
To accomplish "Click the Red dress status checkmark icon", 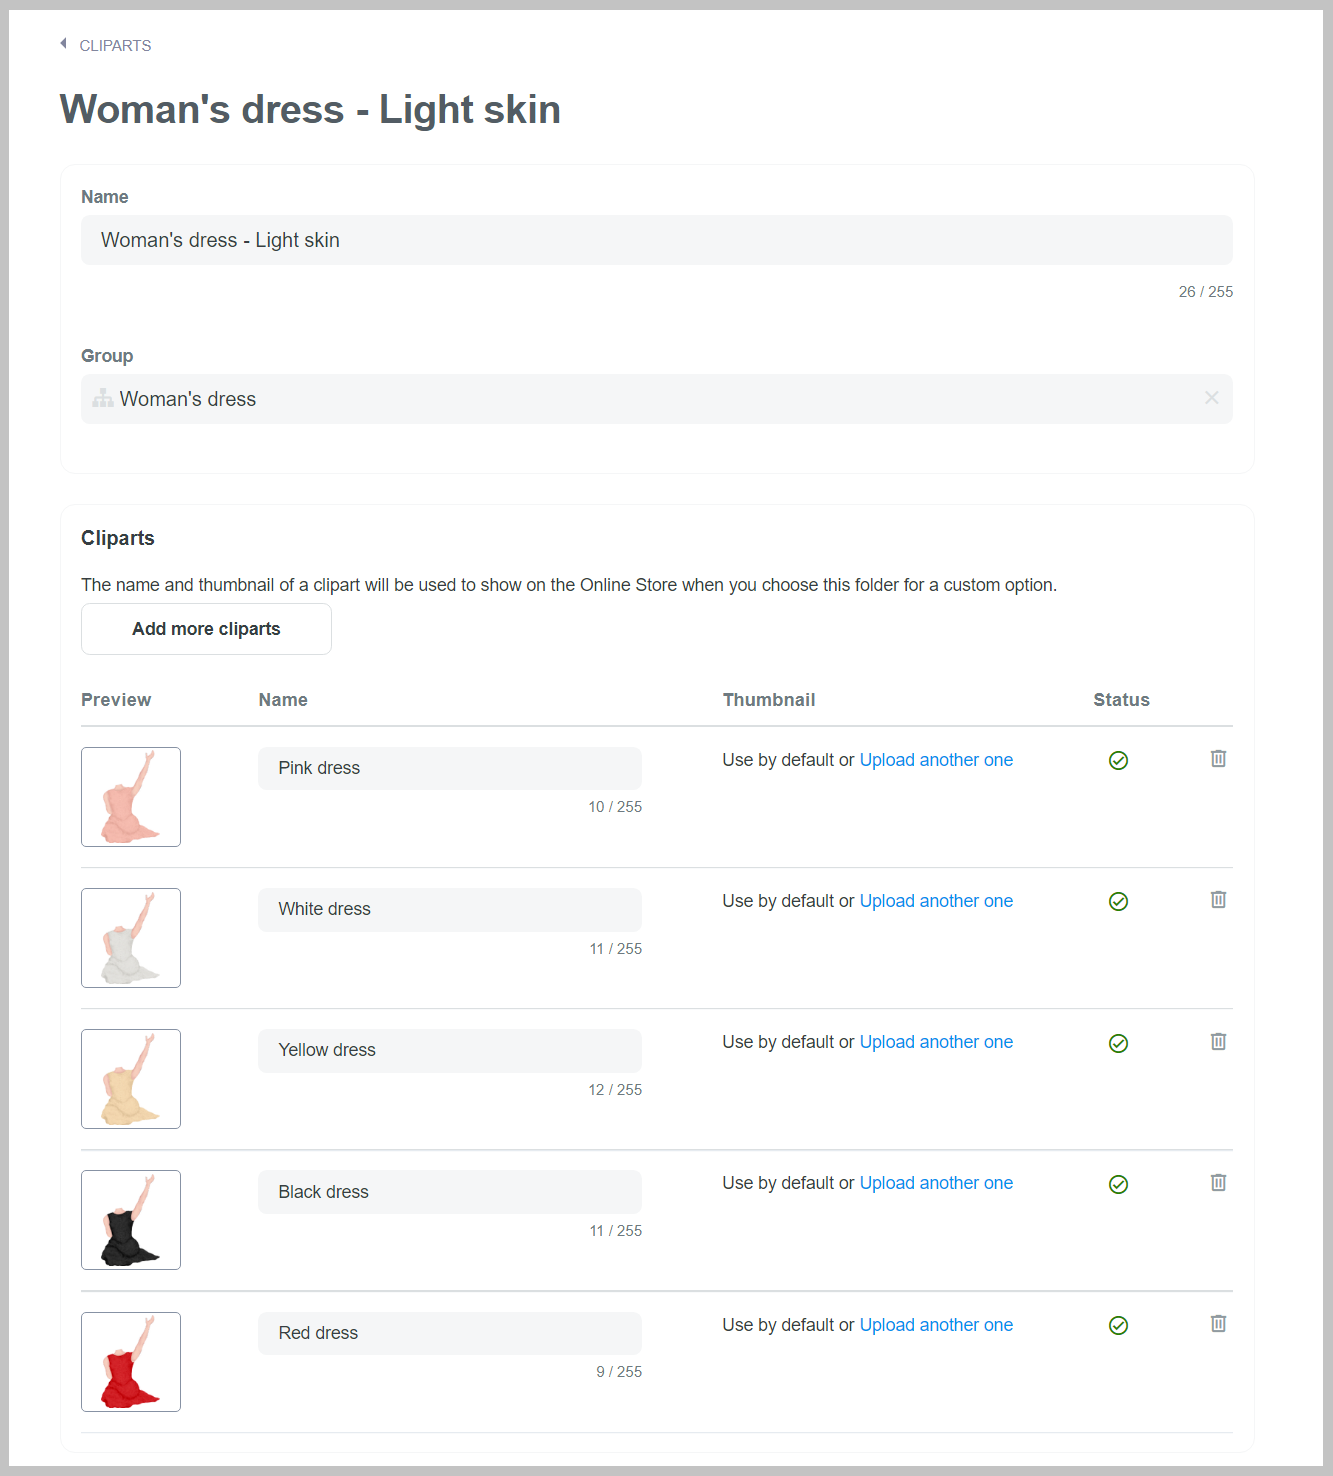I will [x=1119, y=1325].
